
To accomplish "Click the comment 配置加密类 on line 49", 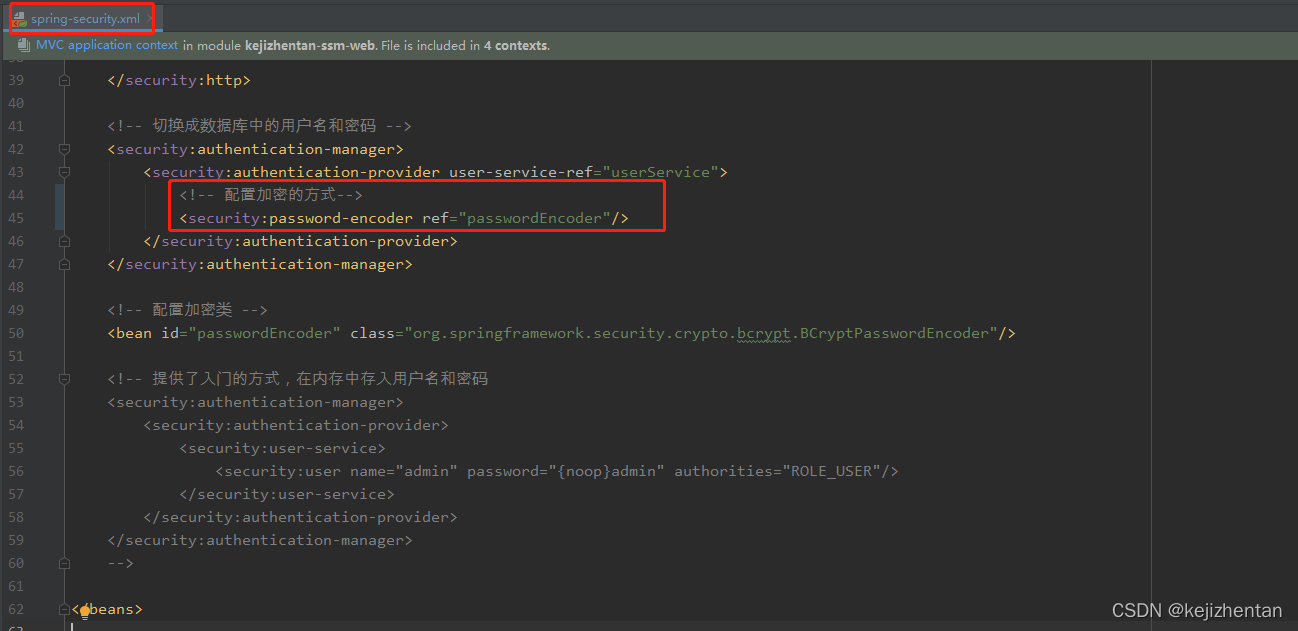I will coord(188,310).
